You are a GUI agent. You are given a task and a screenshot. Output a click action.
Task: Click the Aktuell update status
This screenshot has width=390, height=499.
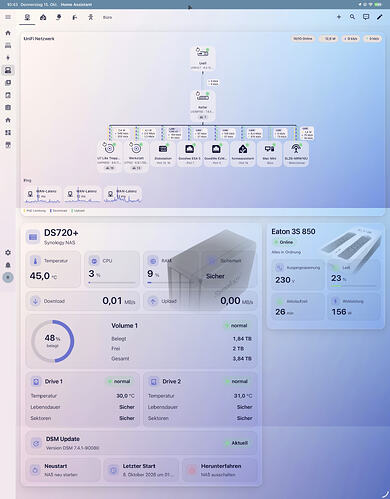coord(237,443)
